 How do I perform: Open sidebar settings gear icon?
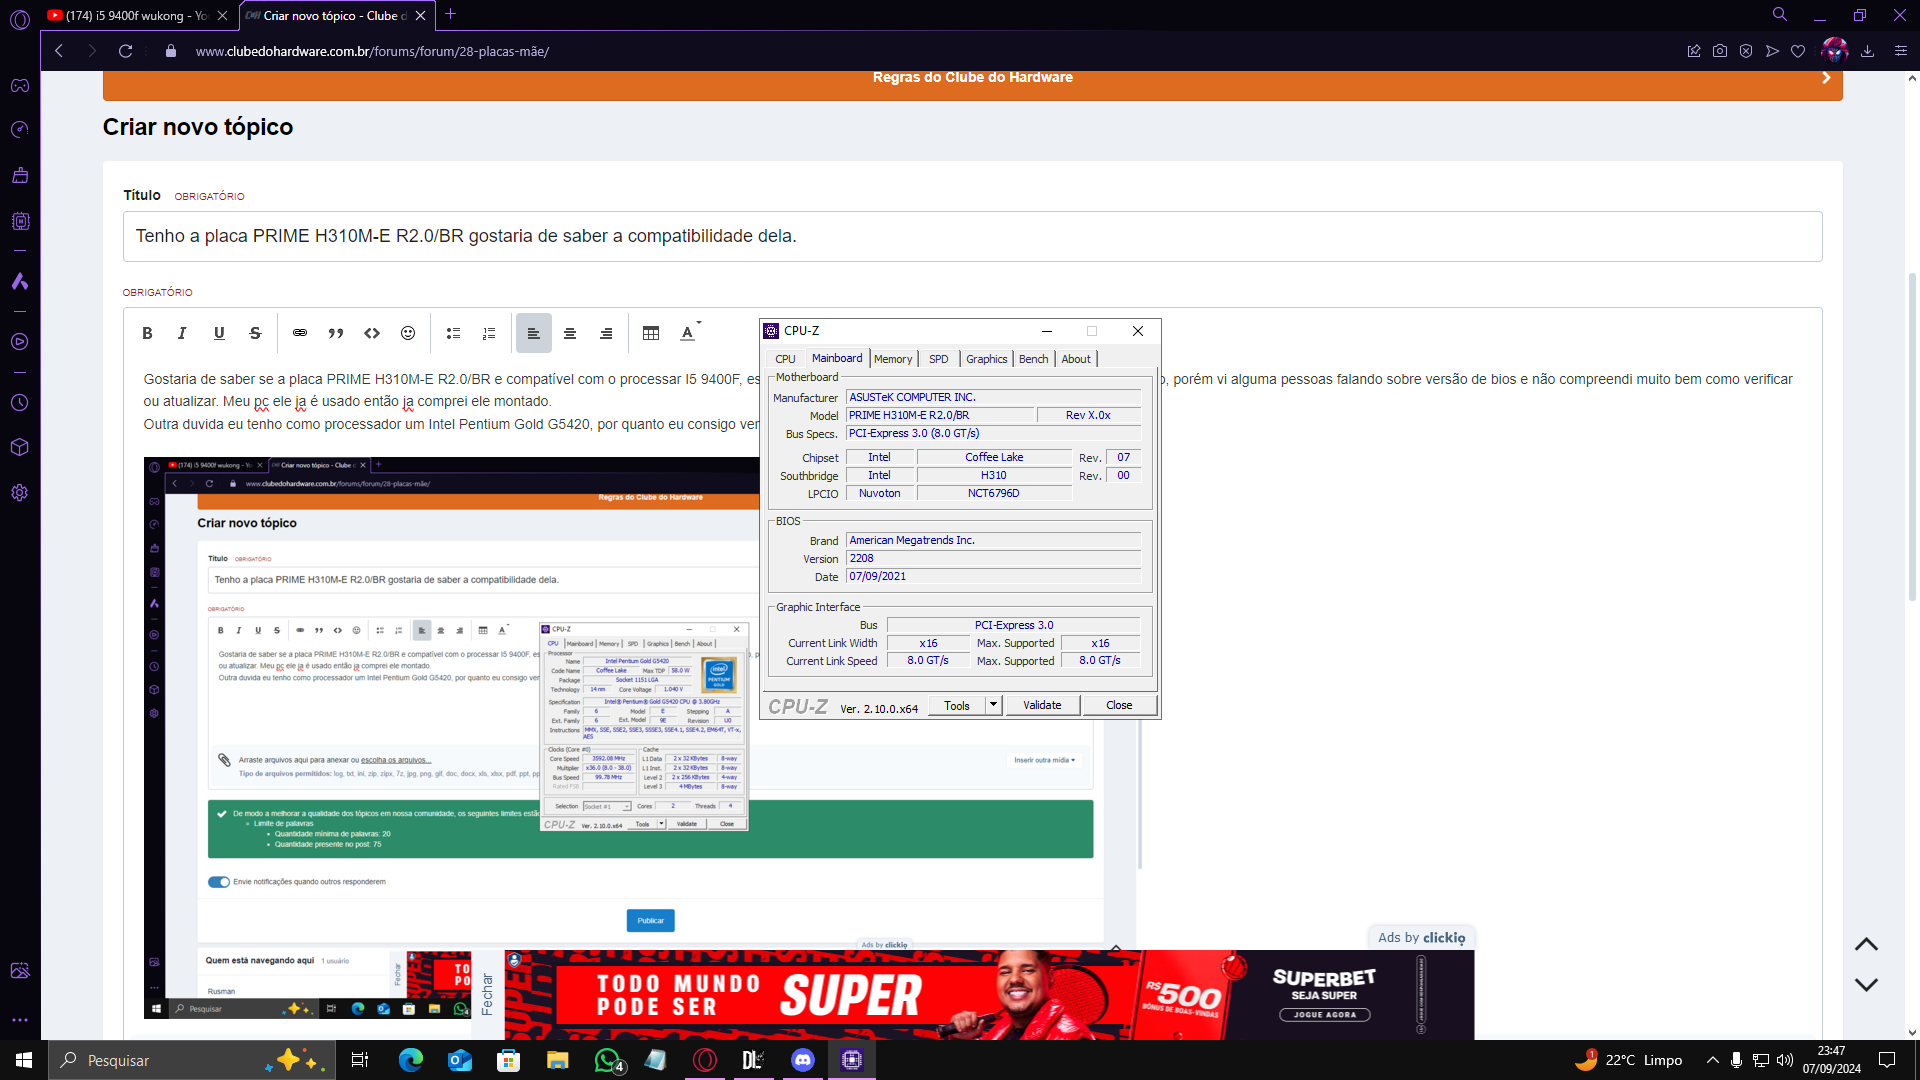pyautogui.click(x=20, y=493)
